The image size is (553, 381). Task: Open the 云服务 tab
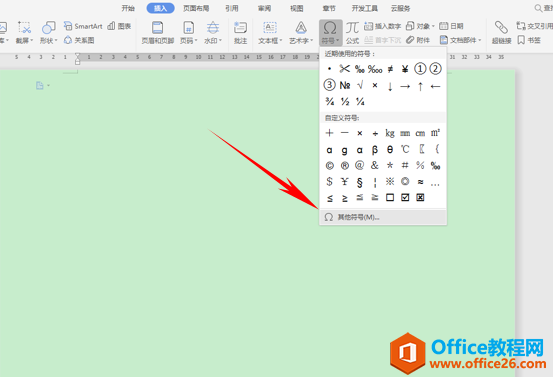click(x=401, y=8)
